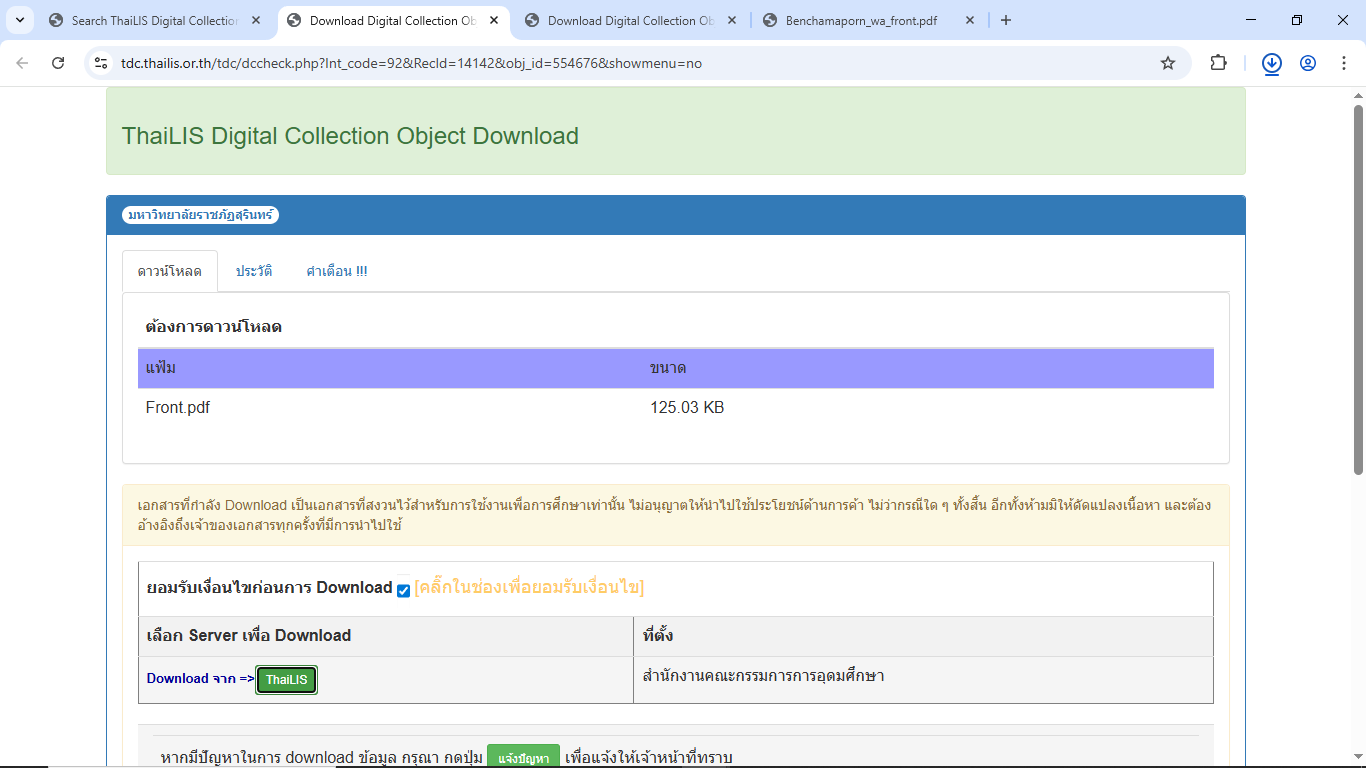1366x768 pixels.
Task: Show Chrome downloads icon
Action: point(1272,63)
